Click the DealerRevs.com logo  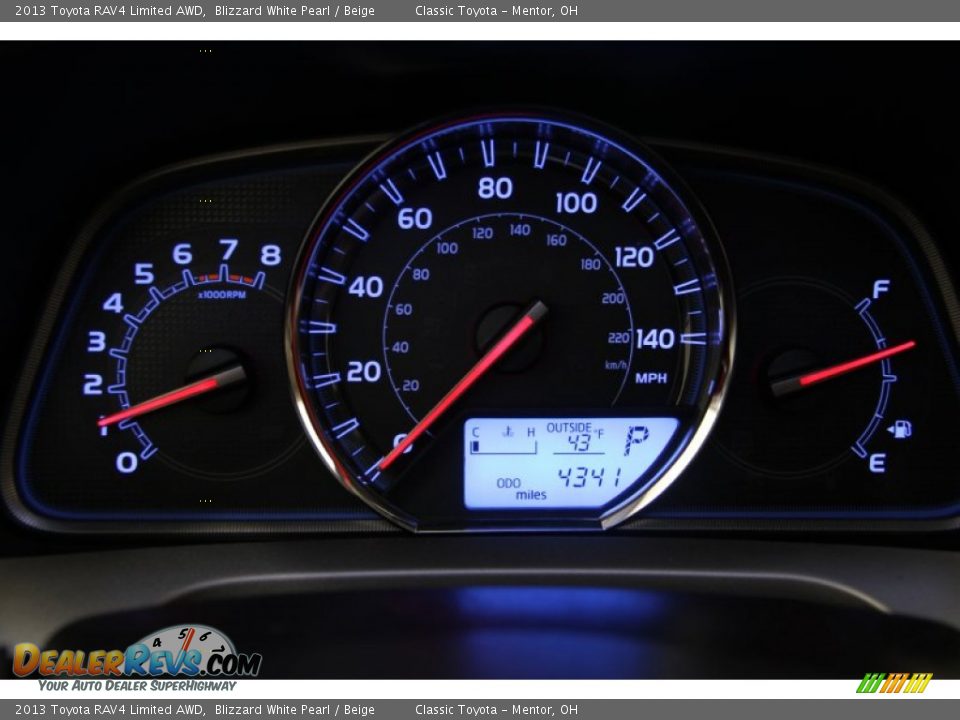point(137,657)
